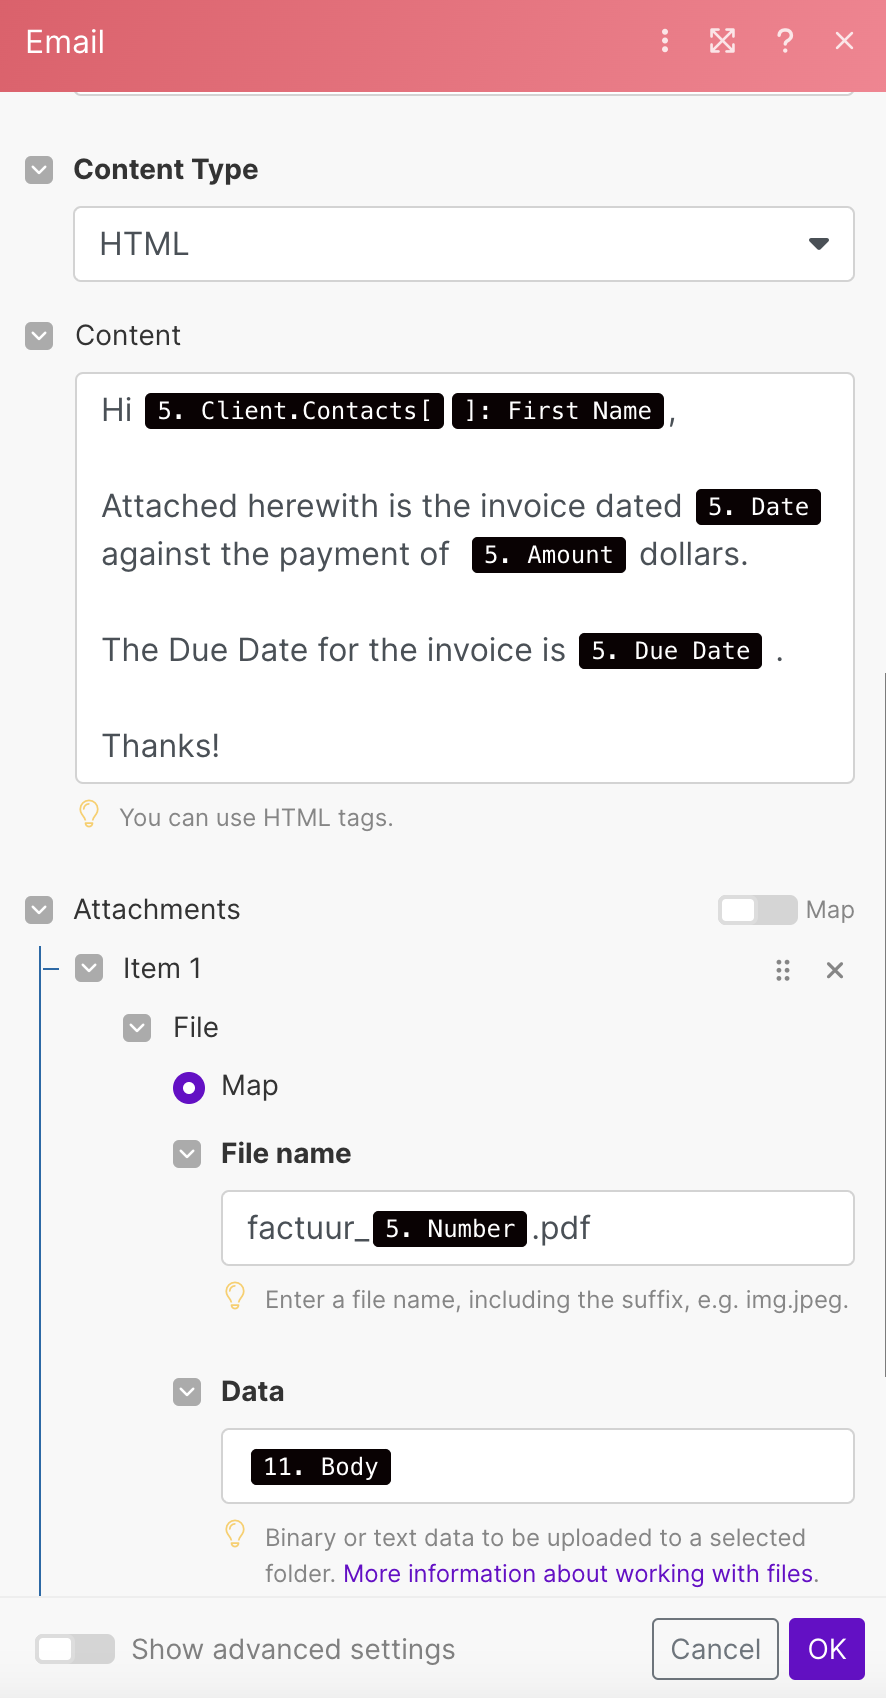Click lightbulb hint under File name field
Screen dimensions: 886x1698
point(235,1297)
